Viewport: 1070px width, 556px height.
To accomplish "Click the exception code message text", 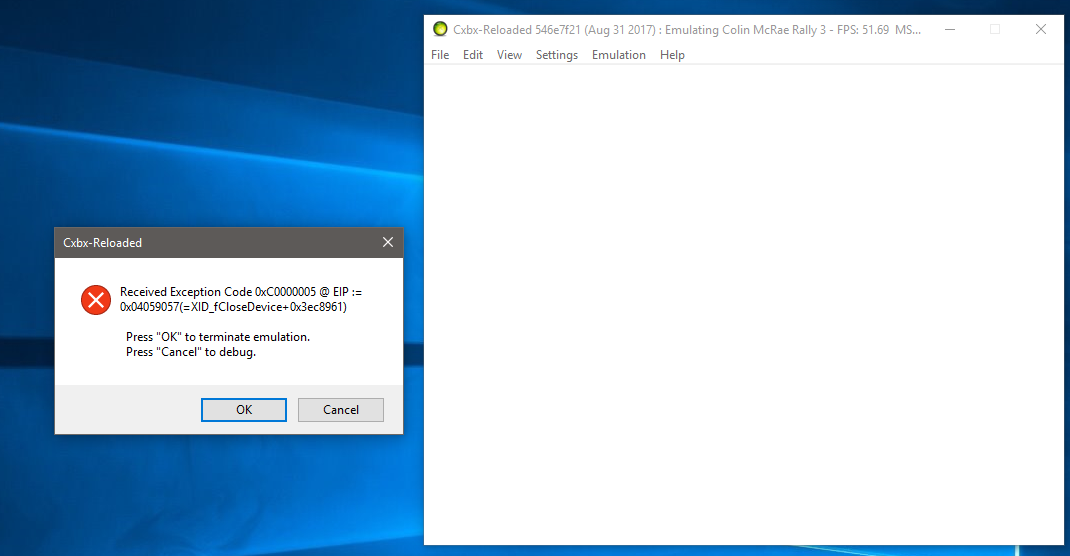I will click(x=241, y=299).
